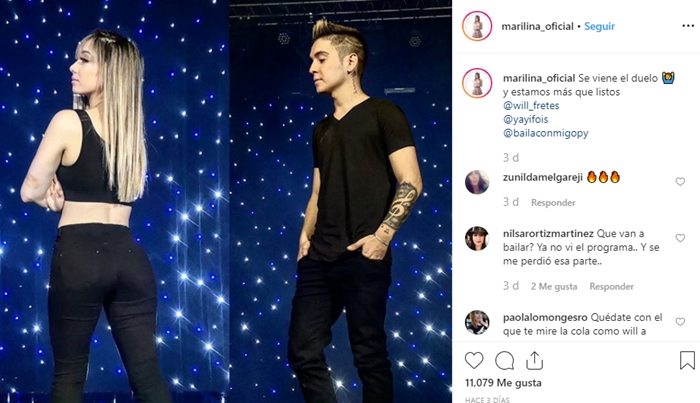Click the share post arrow icon
Image resolution: width=700 pixels, height=403 pixels.
point(534,360)
